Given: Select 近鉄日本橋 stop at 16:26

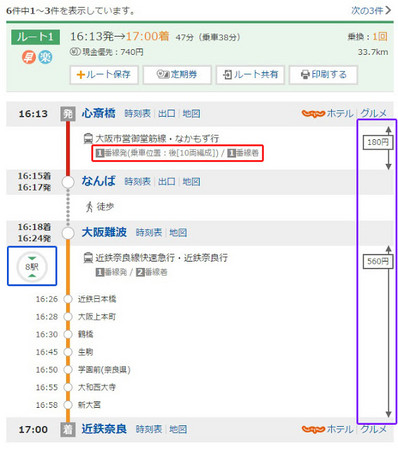Looking at the screenshot, I should (97, 299).
